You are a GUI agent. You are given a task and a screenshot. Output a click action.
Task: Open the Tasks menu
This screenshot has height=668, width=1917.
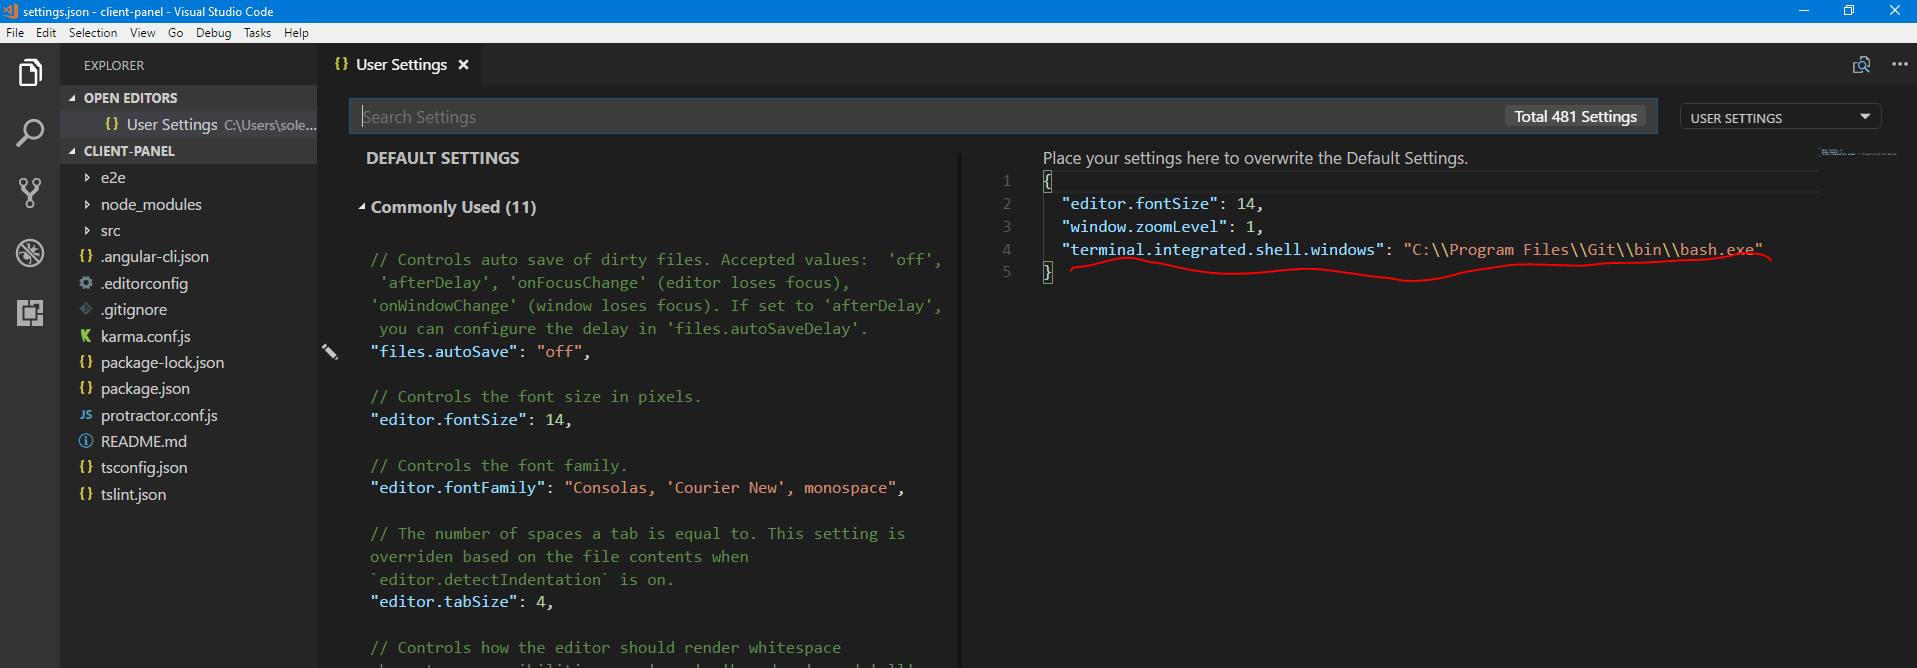257,33
